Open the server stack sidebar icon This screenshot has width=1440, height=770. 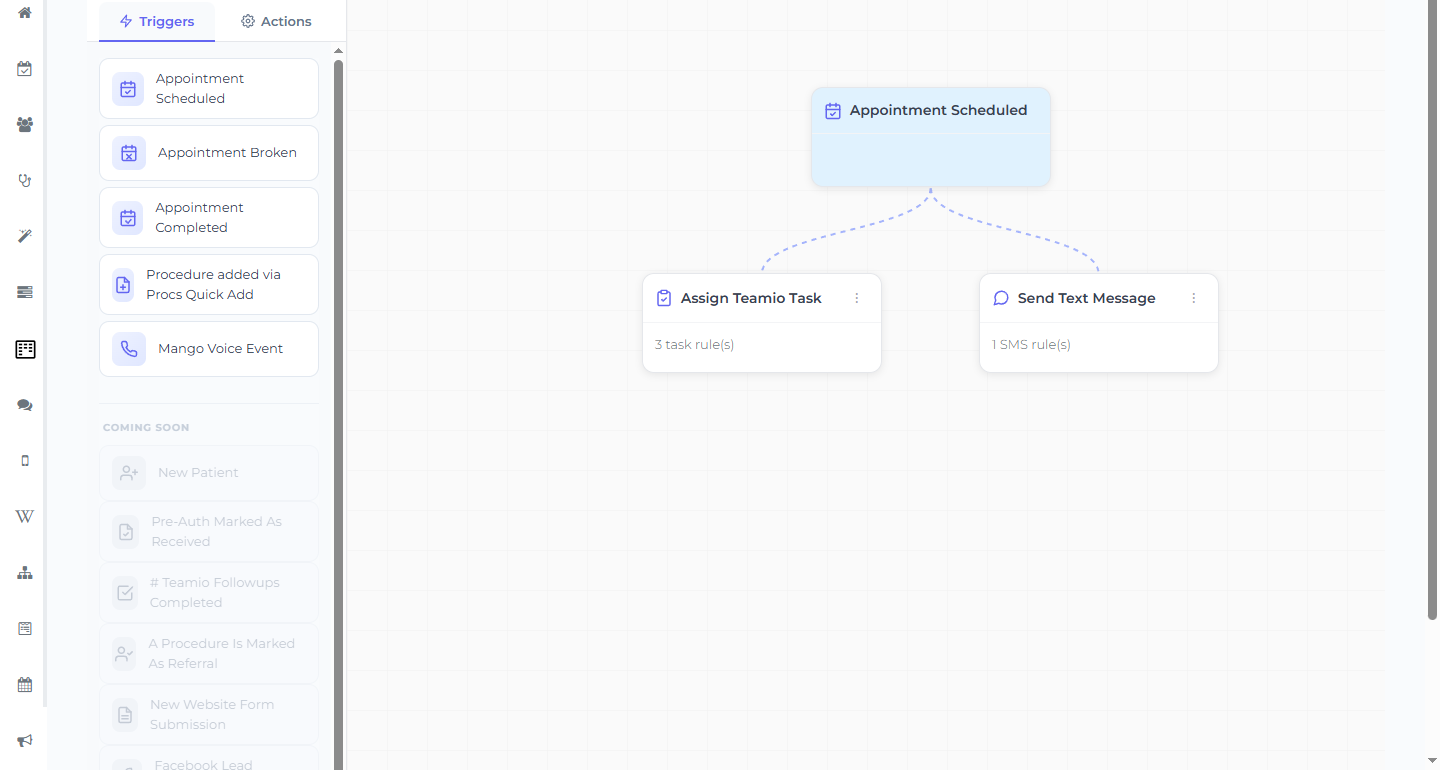25,292
